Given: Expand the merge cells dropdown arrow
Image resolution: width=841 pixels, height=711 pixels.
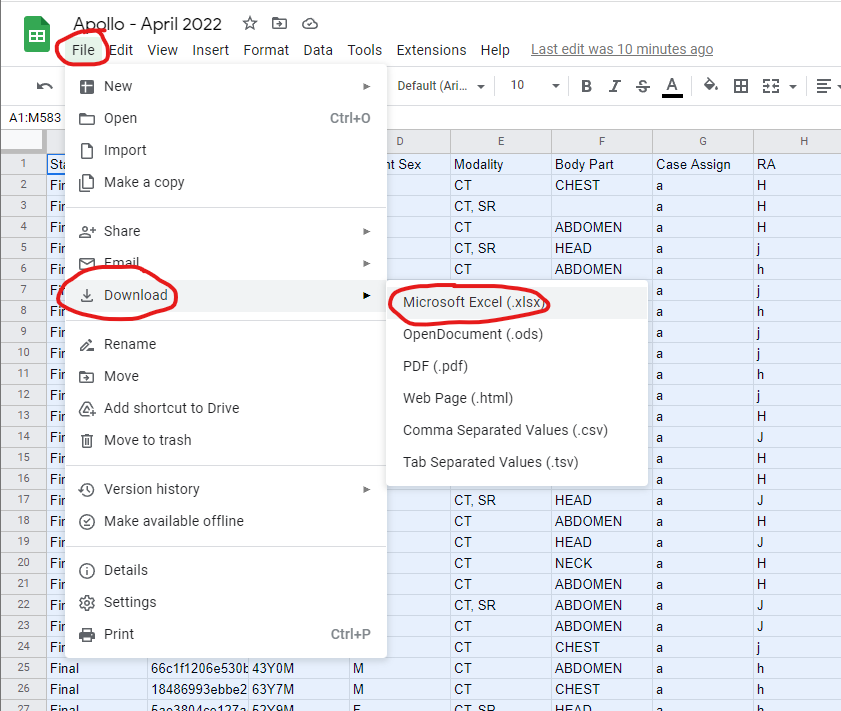Looking at the screenshot, I should [793, 86].
